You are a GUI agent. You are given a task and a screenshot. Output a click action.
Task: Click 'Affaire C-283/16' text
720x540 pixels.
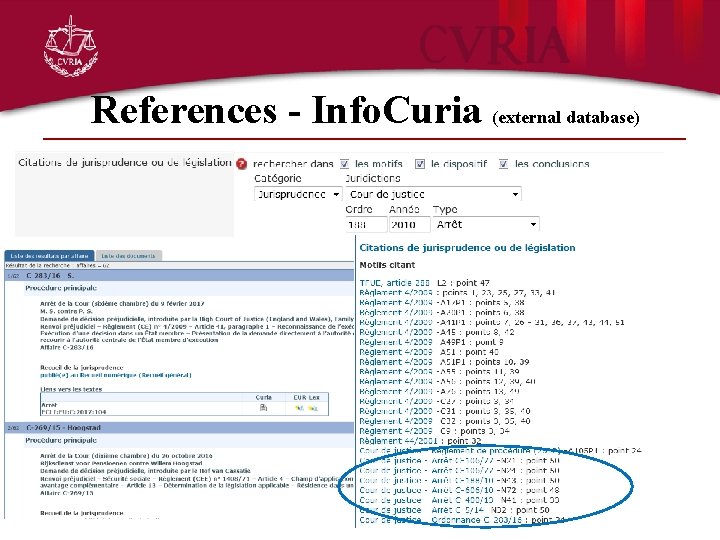click(x=67, y=348)
